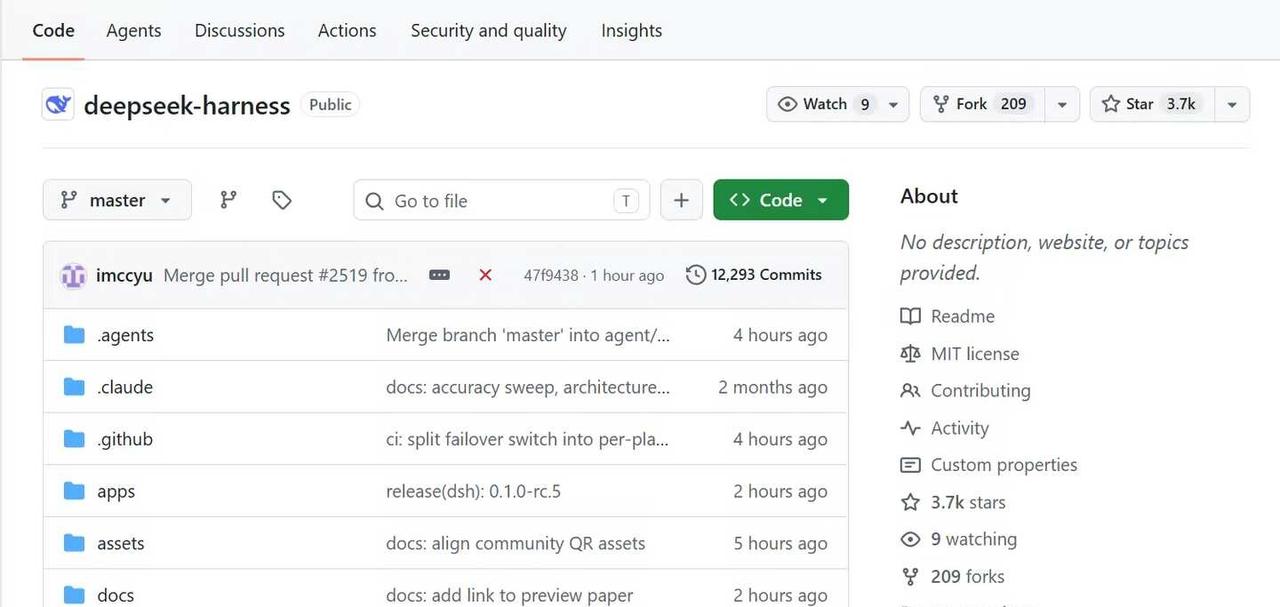Click the Contributing people icon

point(910,390)
